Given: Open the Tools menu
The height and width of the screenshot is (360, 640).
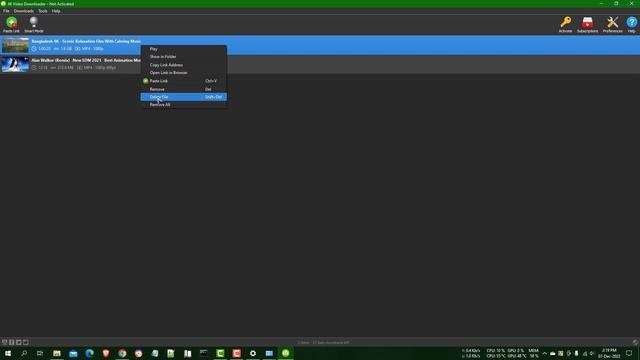Looking at the screenshot, I should click(43, 11).
